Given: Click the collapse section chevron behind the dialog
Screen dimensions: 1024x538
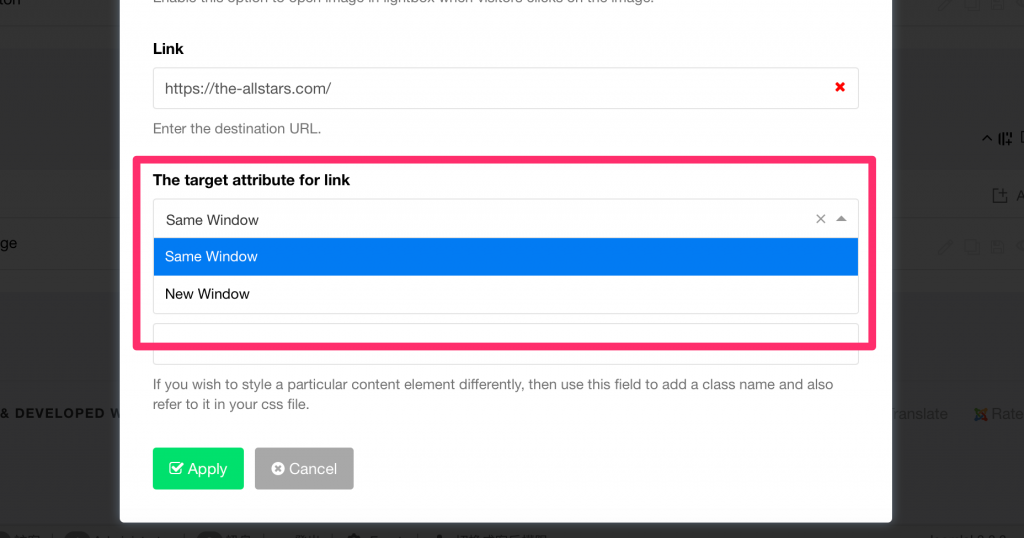Looking at the screenshot, I should (987, 138).
